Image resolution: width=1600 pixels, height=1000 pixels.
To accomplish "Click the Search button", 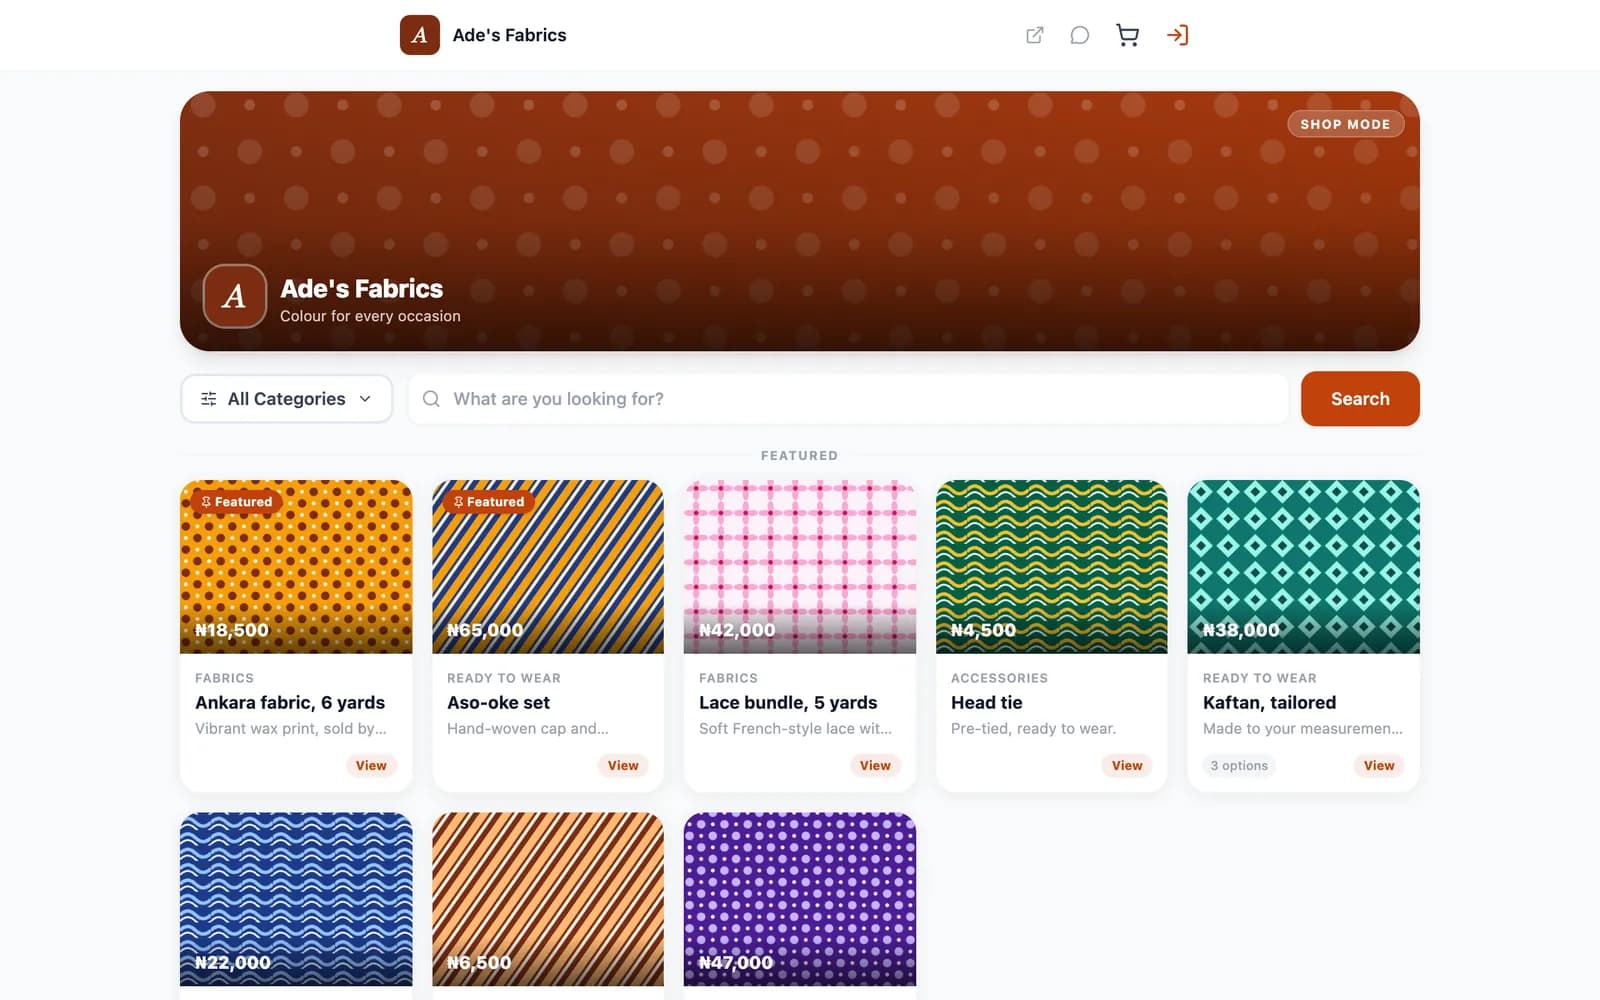I will click(x=1360, y=399).
